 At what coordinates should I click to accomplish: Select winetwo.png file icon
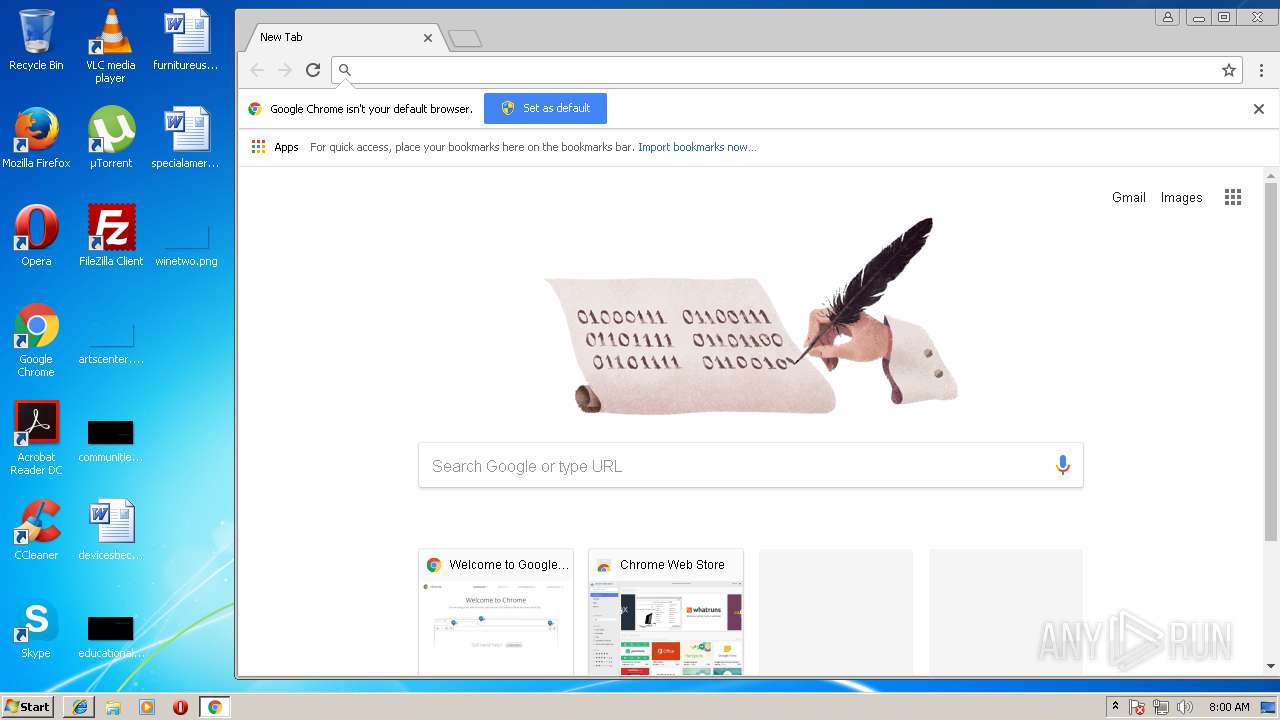tap(186, 245)
